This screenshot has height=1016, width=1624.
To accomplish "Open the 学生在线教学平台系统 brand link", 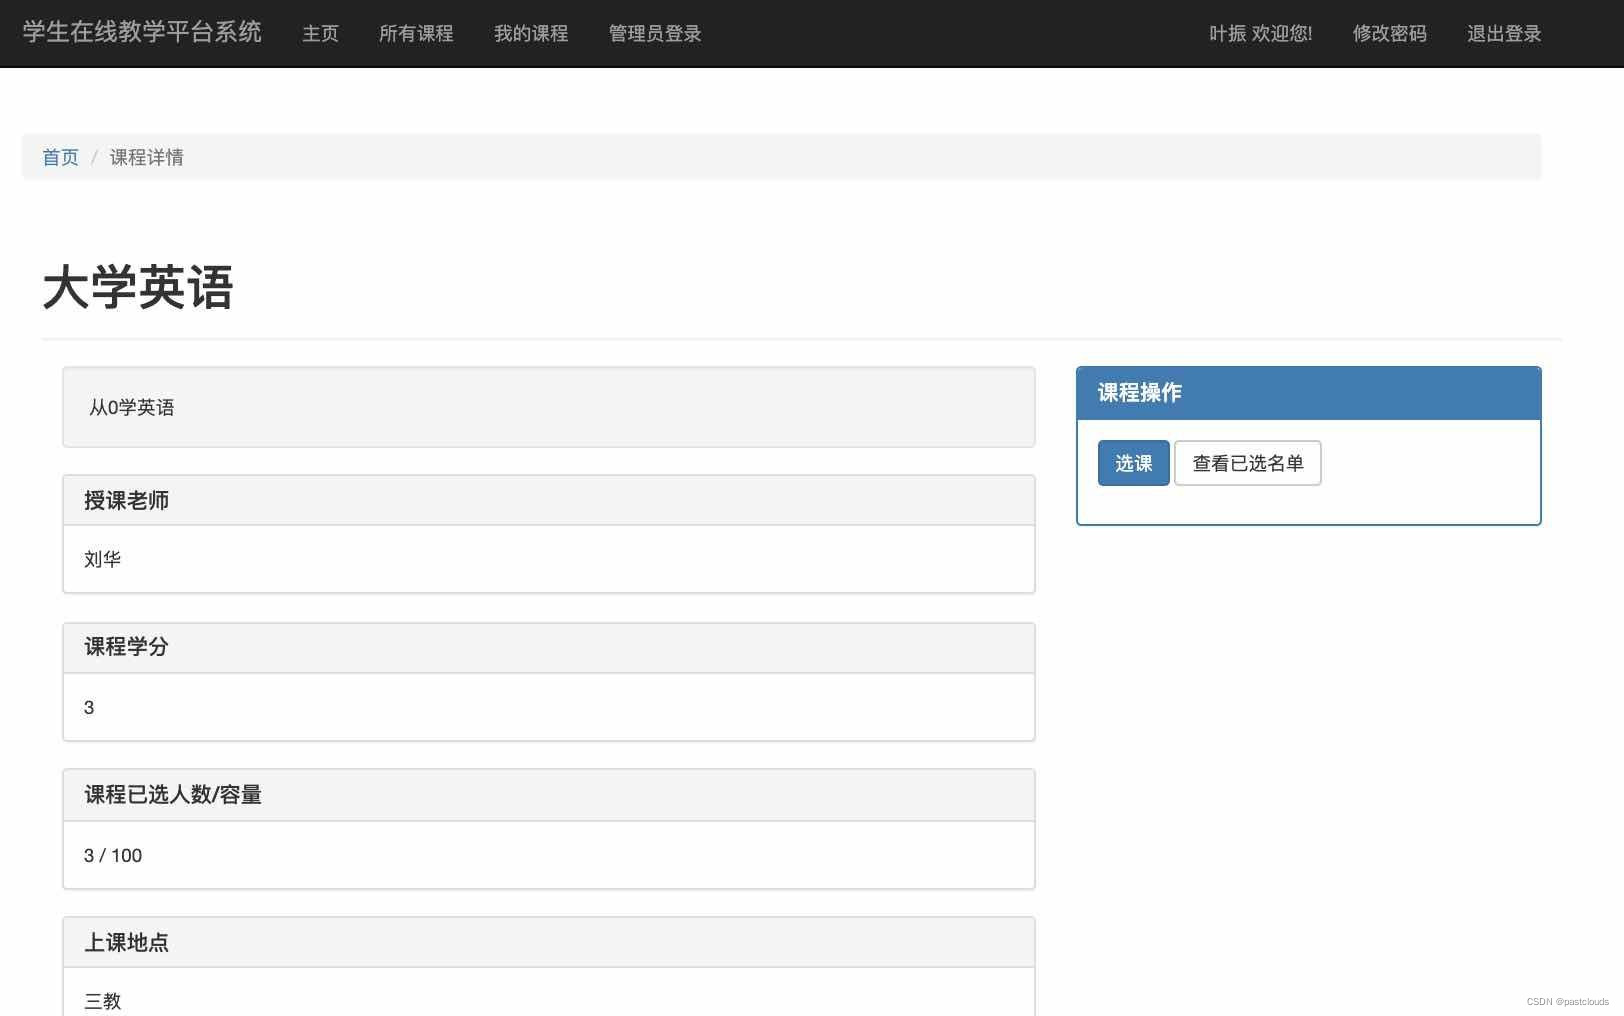I will 142,33.
